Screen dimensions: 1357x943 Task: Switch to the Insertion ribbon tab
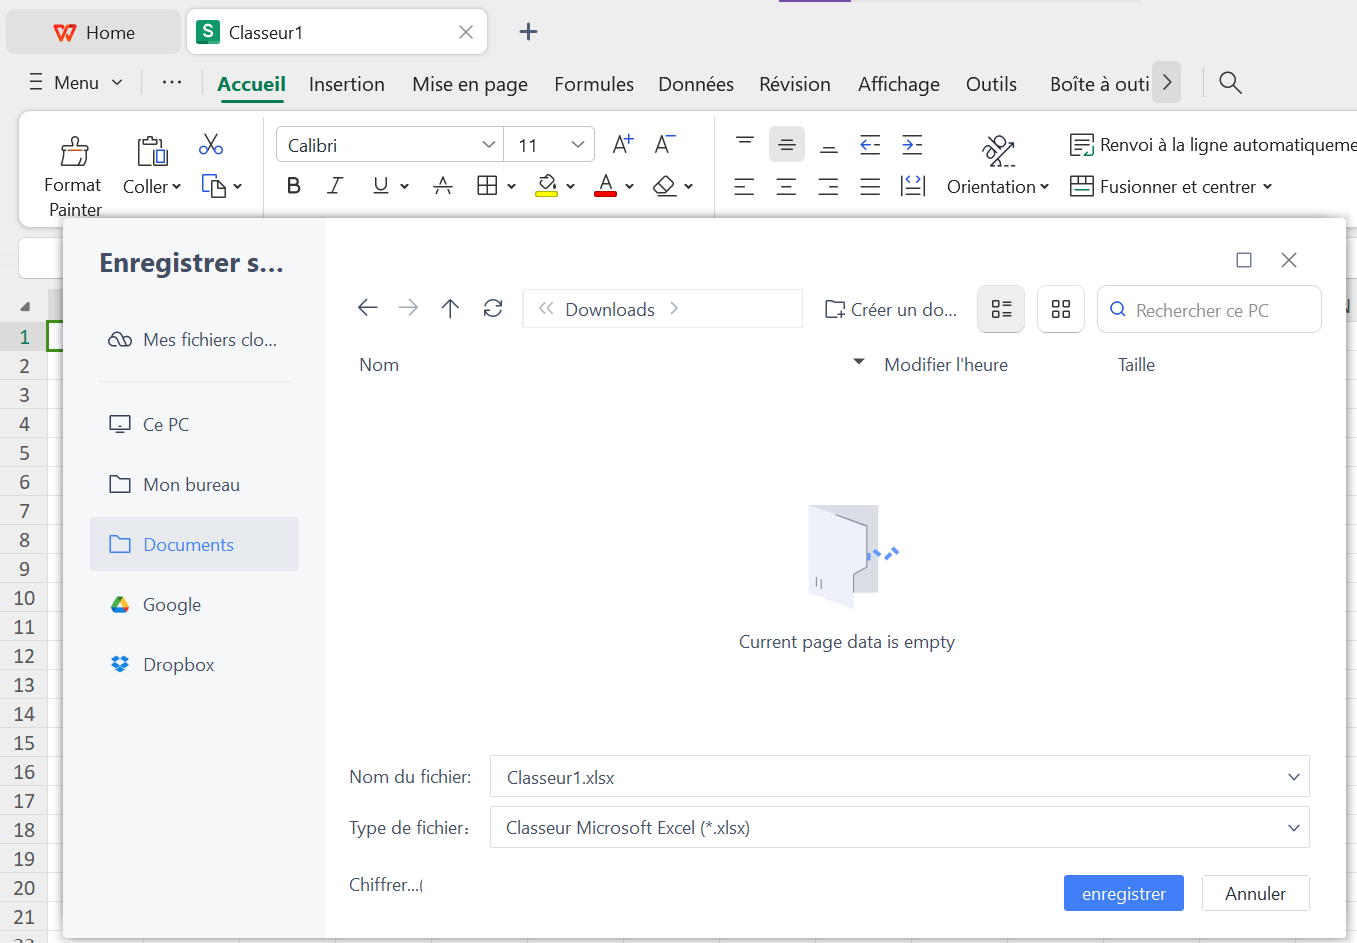point(347,84)
